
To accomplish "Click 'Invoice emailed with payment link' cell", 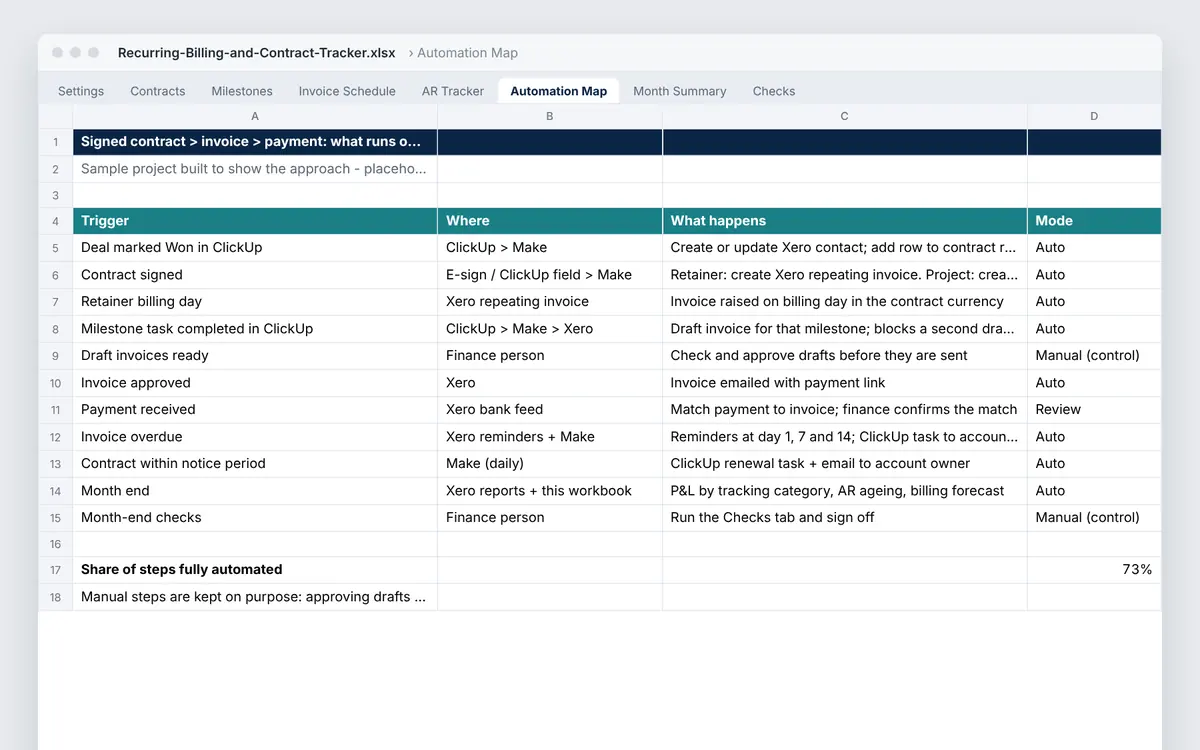I will [845, 383].
